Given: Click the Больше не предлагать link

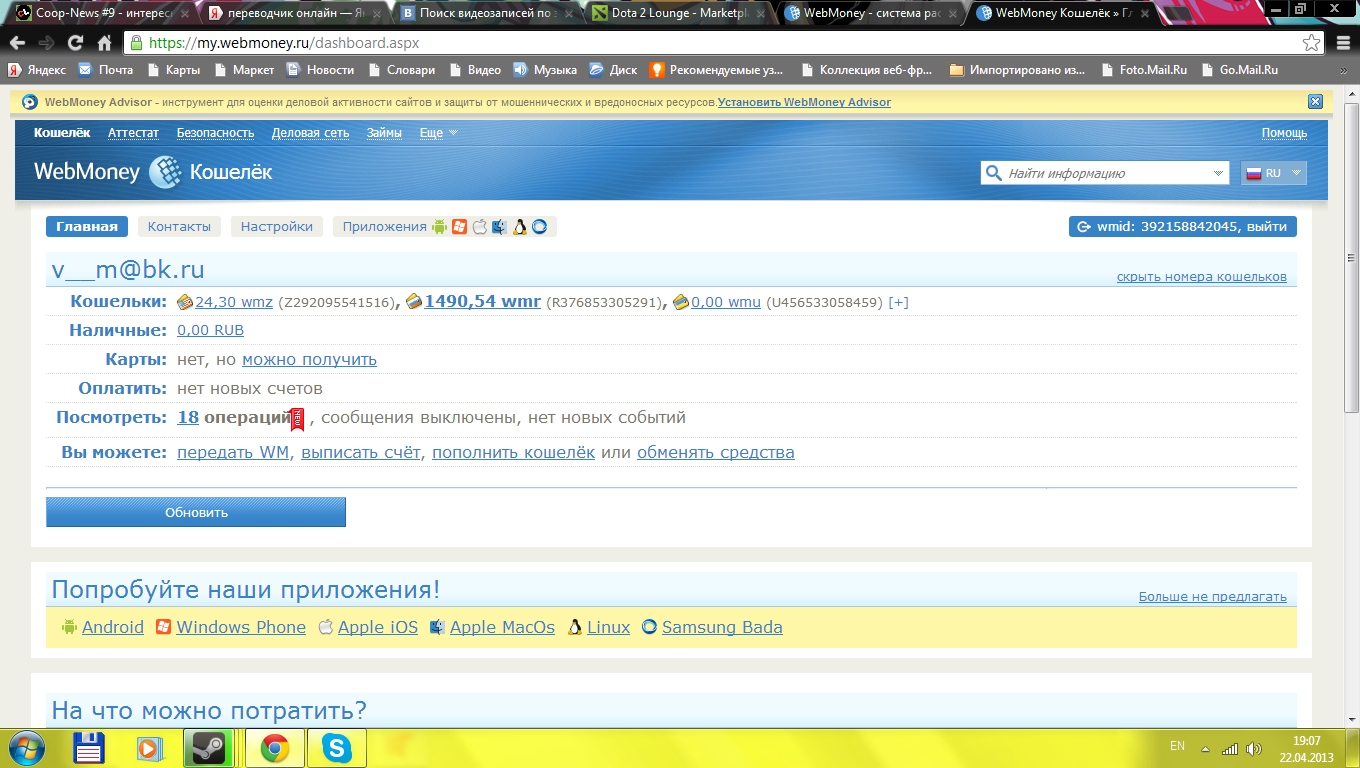Looking at the screenshot, I should (1213, 597).
